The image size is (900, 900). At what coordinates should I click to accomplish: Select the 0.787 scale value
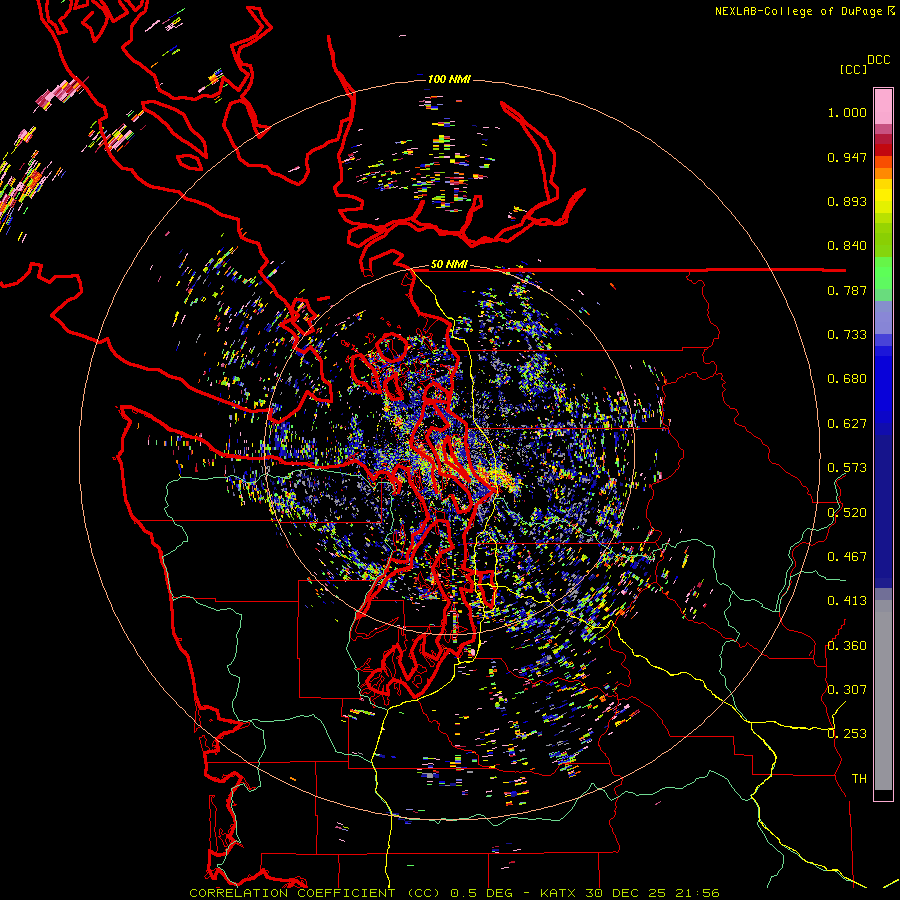pyautogui.click(x=847, y=290)
